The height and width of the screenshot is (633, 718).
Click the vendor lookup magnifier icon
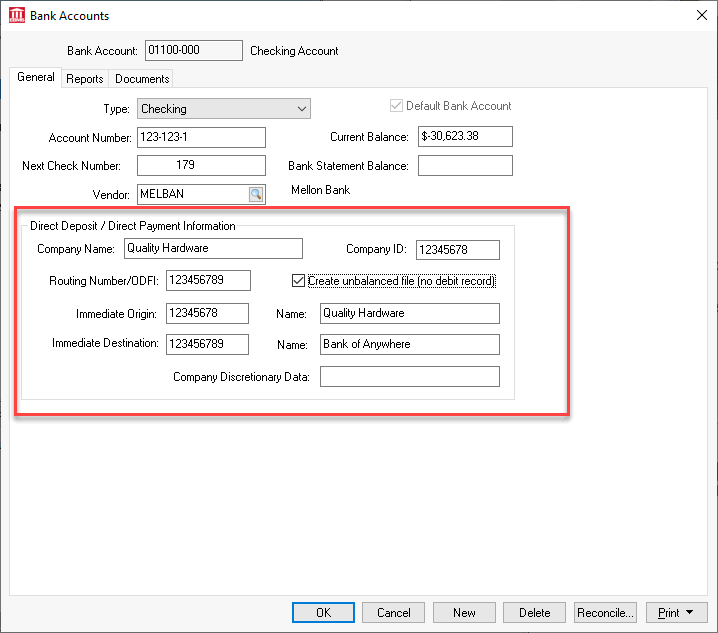click(256, 194)
